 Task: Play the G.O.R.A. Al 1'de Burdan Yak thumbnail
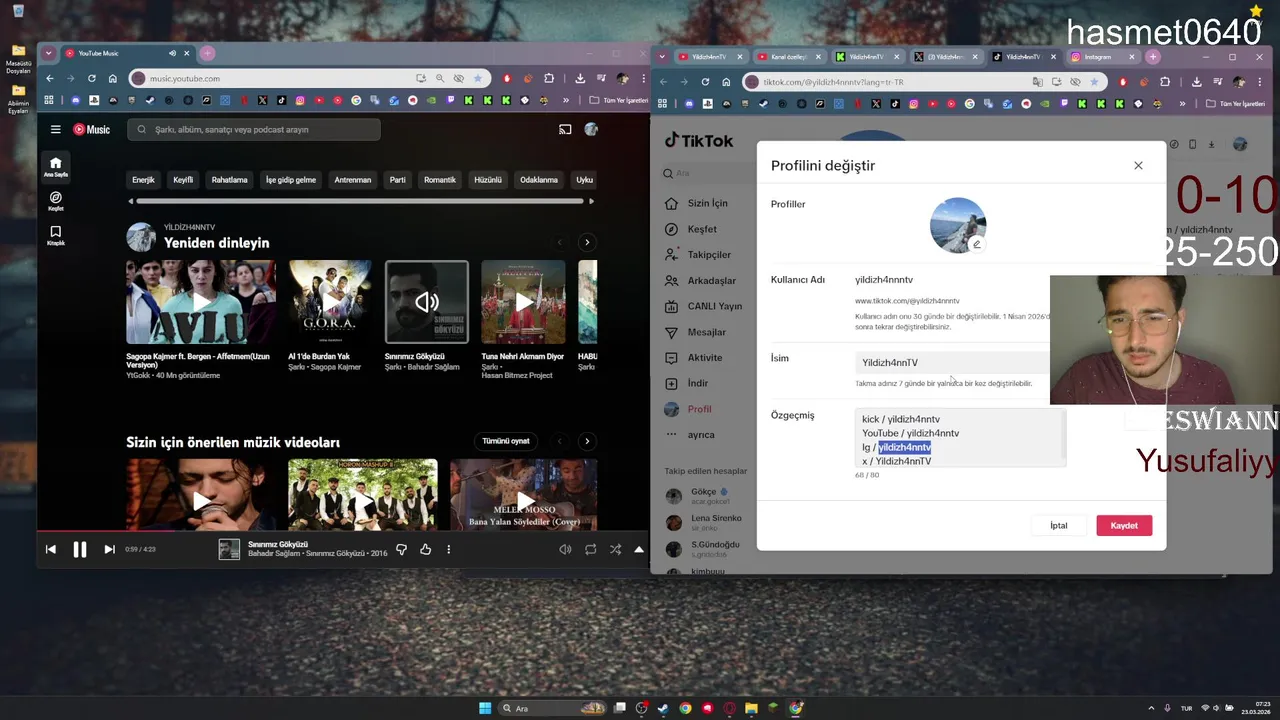click(330, 302)
